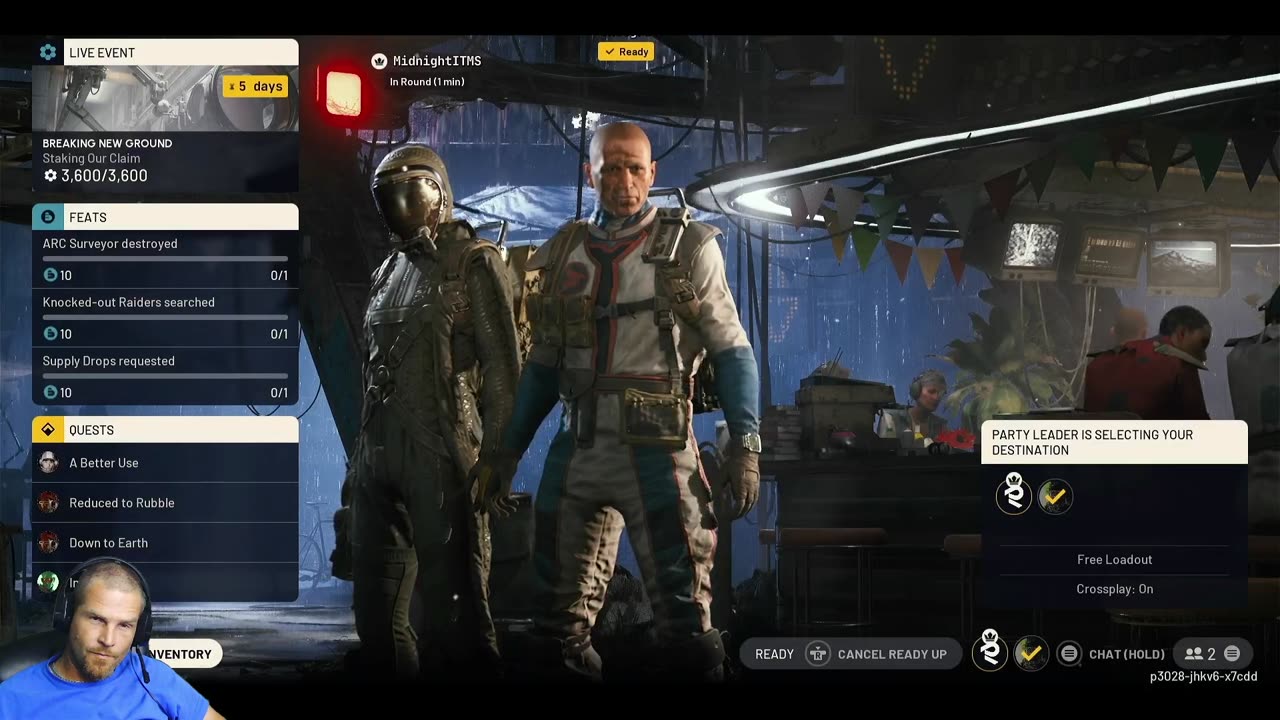This screenshot has width=1280, height=720.
Task: Select the ARC Surveyor destroyed feat
Action: point(165,259)
